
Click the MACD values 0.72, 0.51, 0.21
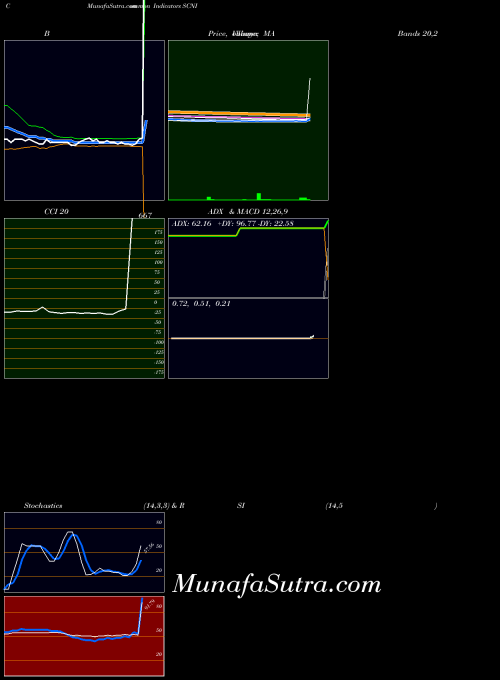201,304
